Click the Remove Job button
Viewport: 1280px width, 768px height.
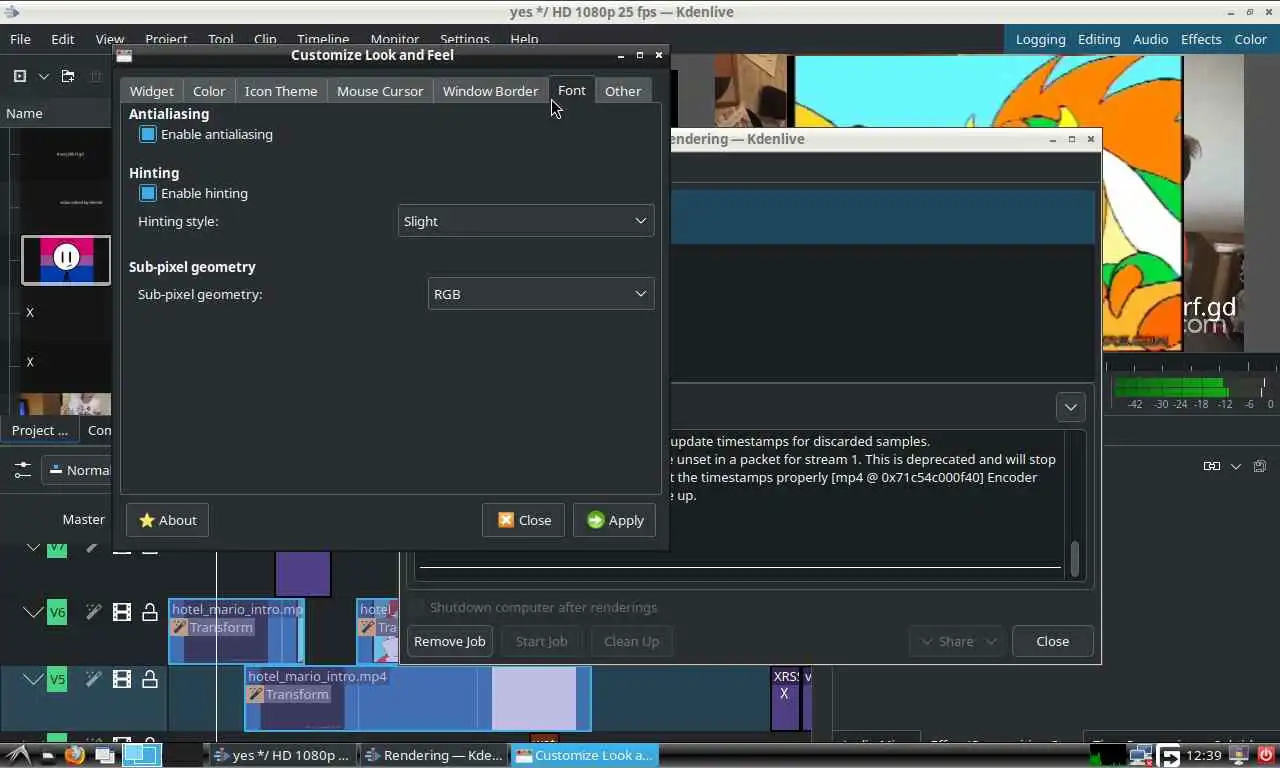pos(449,641)
